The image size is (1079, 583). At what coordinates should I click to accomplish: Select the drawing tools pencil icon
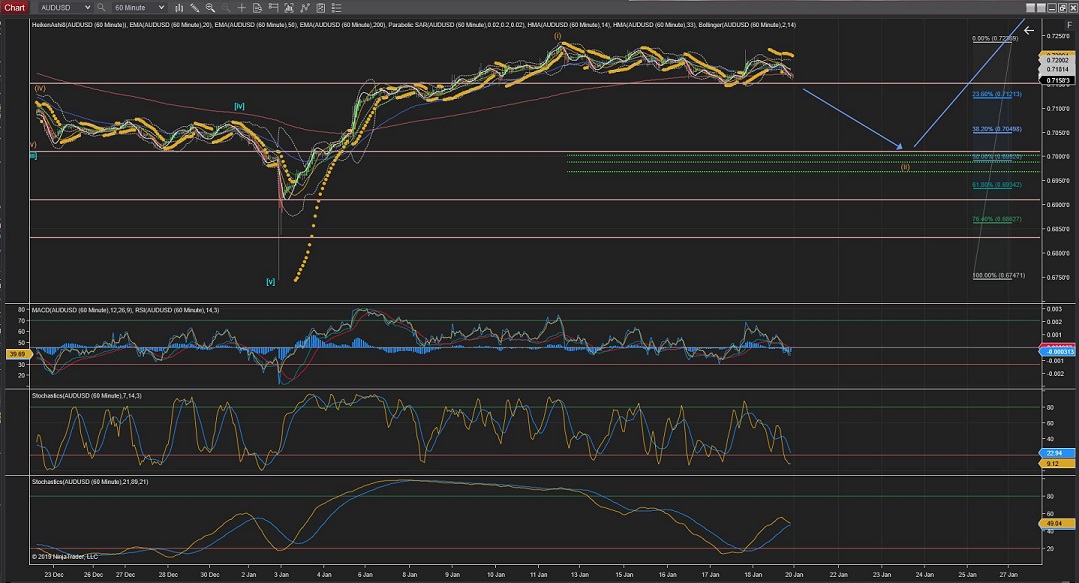click(x=195, y=7)
